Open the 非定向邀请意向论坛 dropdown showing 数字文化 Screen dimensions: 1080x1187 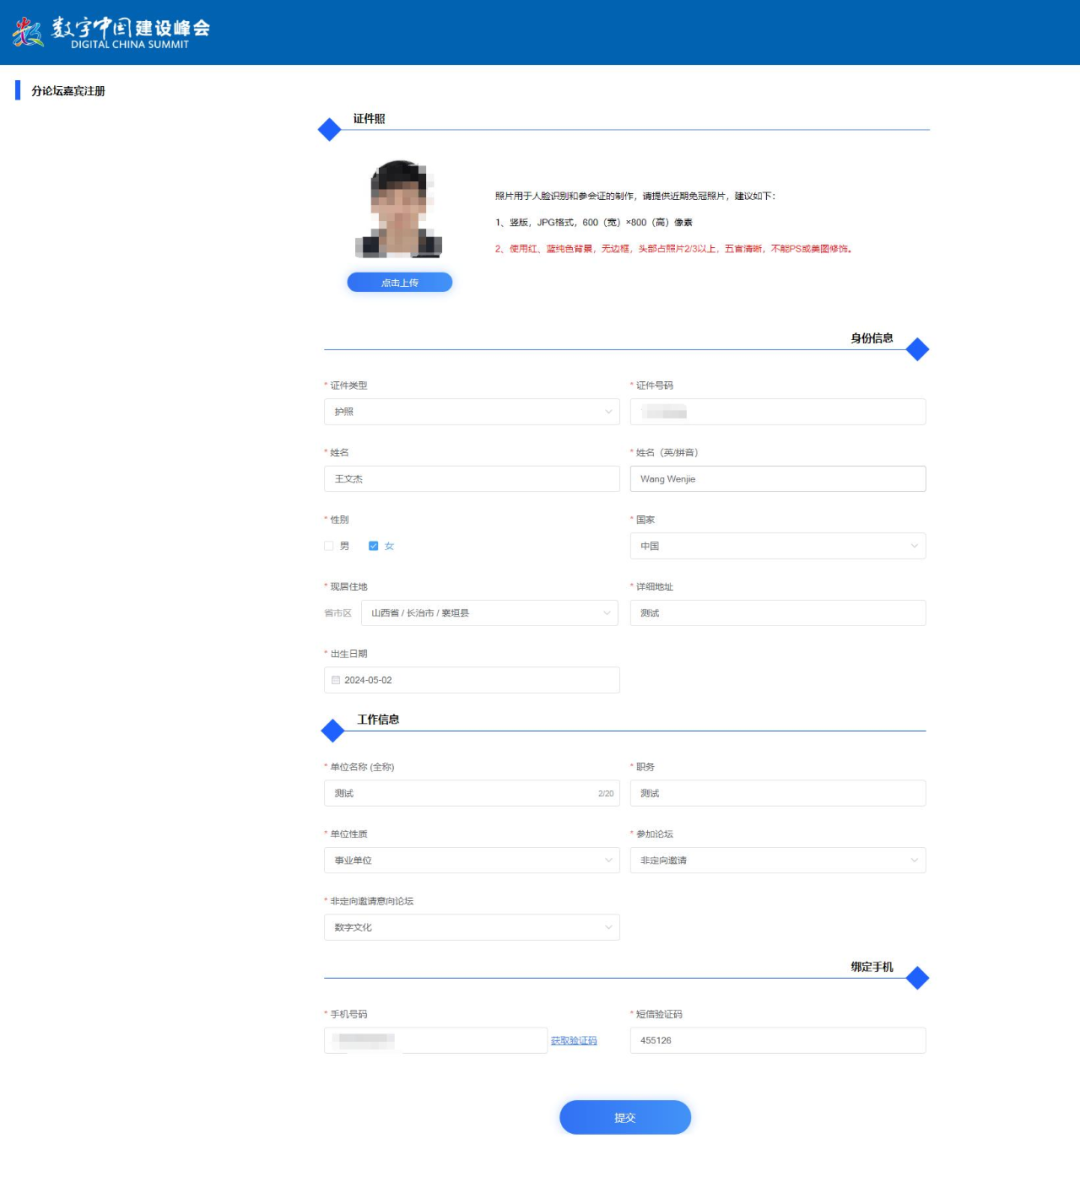[471, 927]
